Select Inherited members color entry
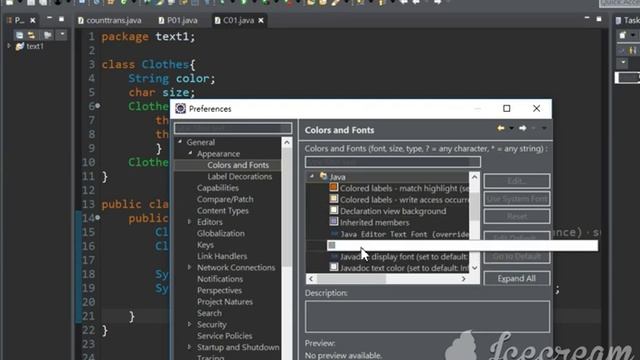The width and height of the screenshot is (640, 360). pyautogui.click(x=374, y=223)
